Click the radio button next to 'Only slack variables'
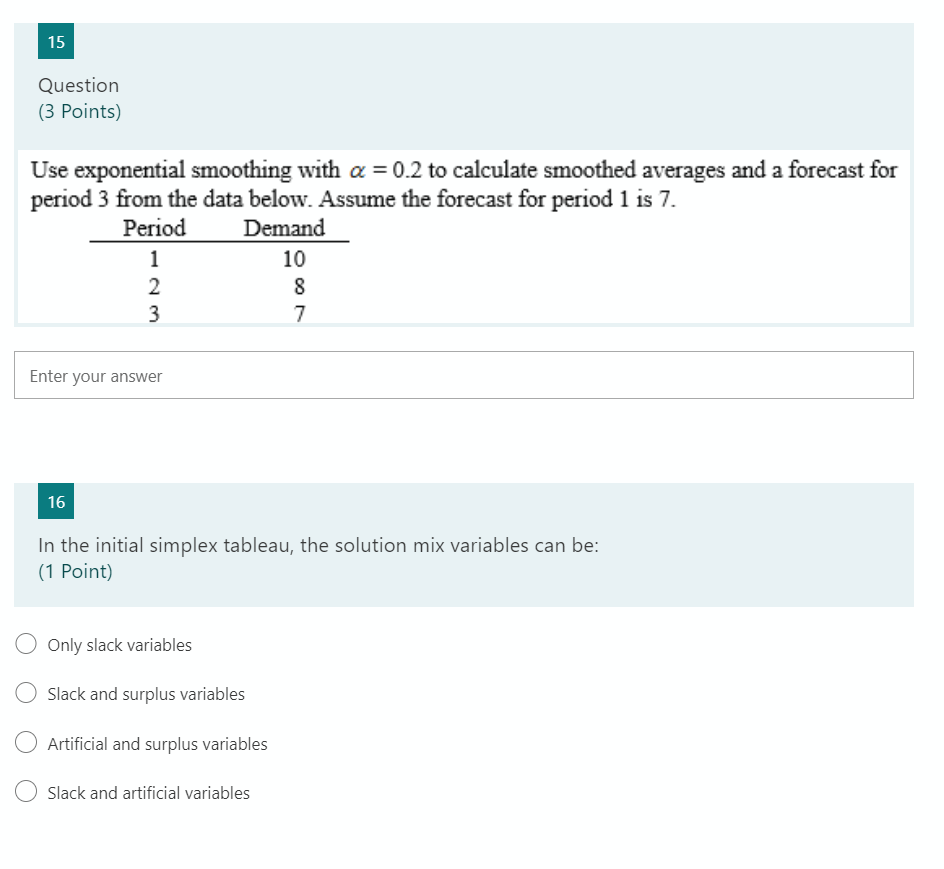The height and width of the screenshot is (869, 944). (26, 643)
